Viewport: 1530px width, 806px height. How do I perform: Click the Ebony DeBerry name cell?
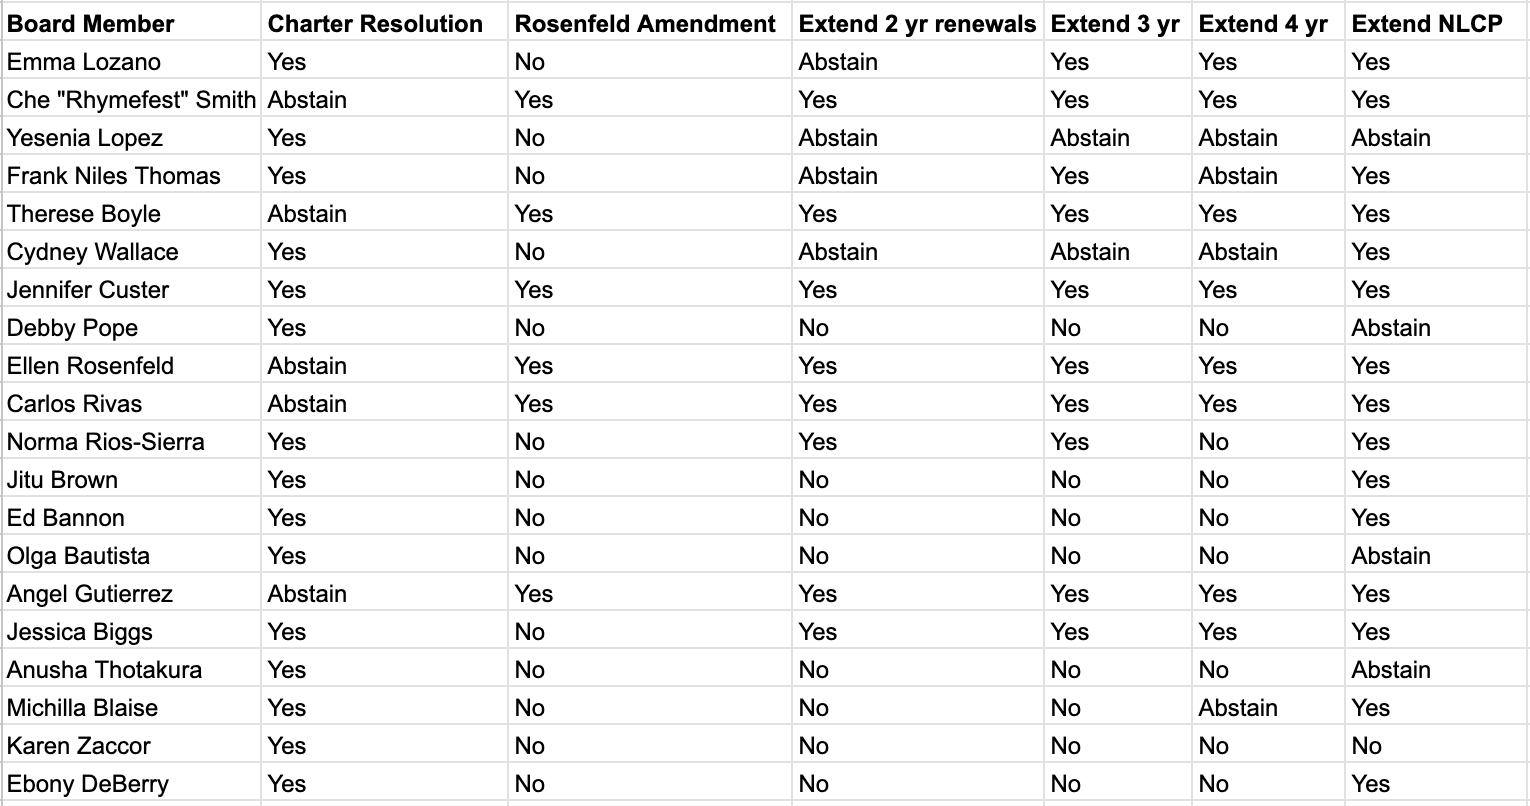(x=131, y=783)
